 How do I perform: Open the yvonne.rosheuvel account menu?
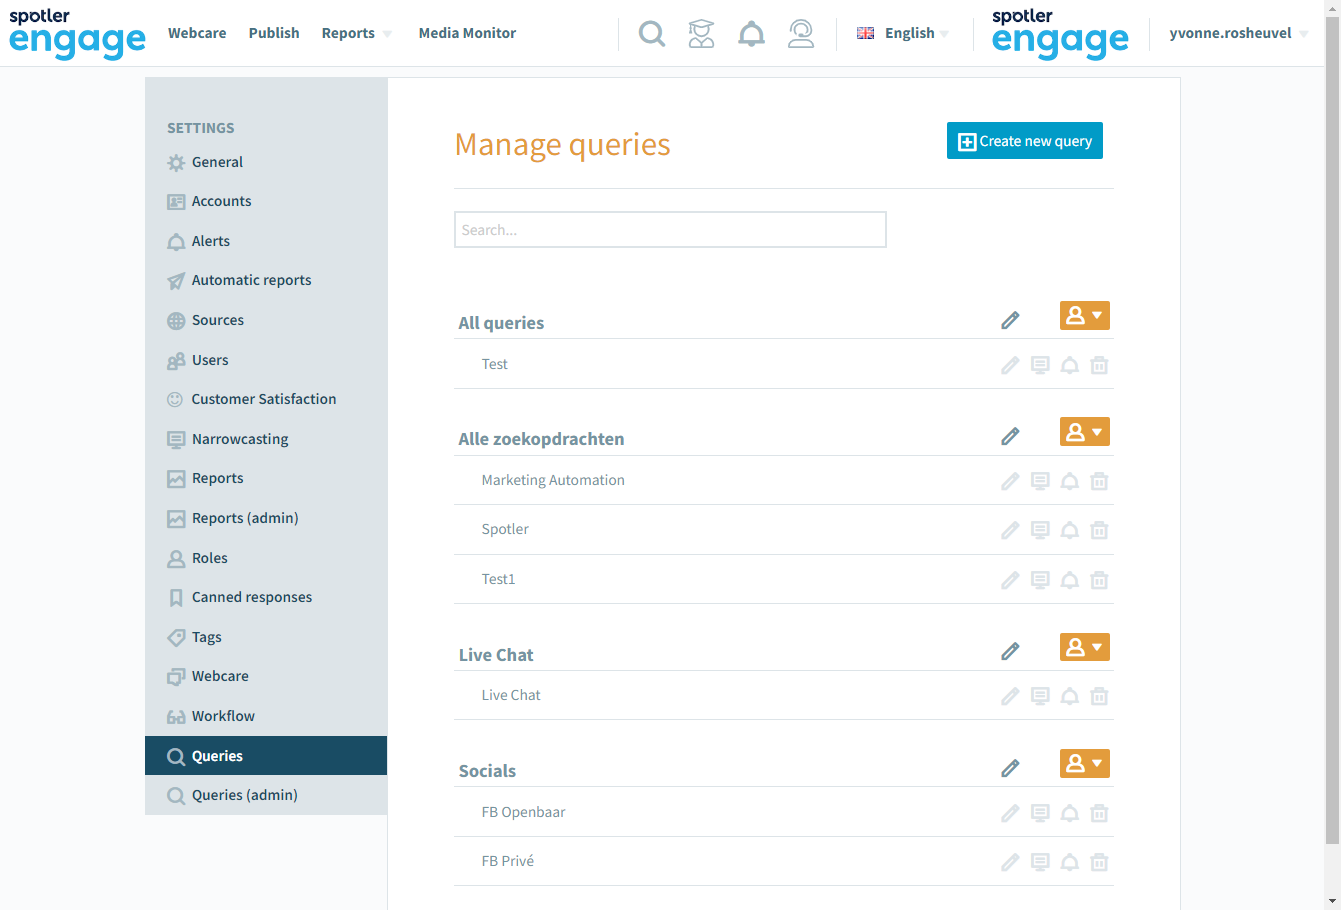coord(1239,33)
